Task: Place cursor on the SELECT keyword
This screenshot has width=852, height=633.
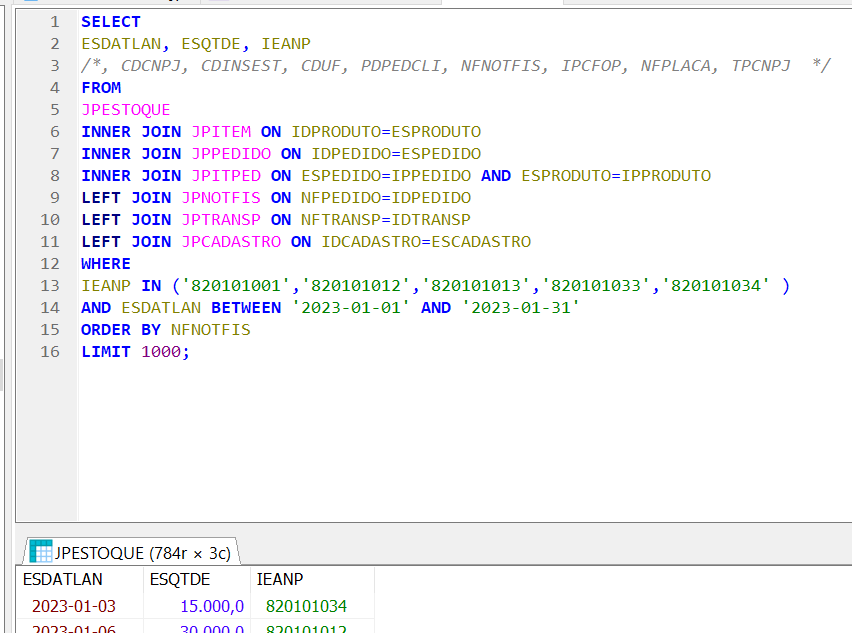Action: point(111,22)
